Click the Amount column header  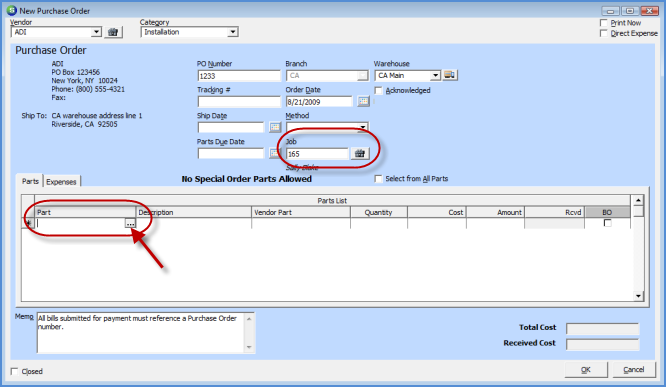pyautogui.click(x=495, y=212)
